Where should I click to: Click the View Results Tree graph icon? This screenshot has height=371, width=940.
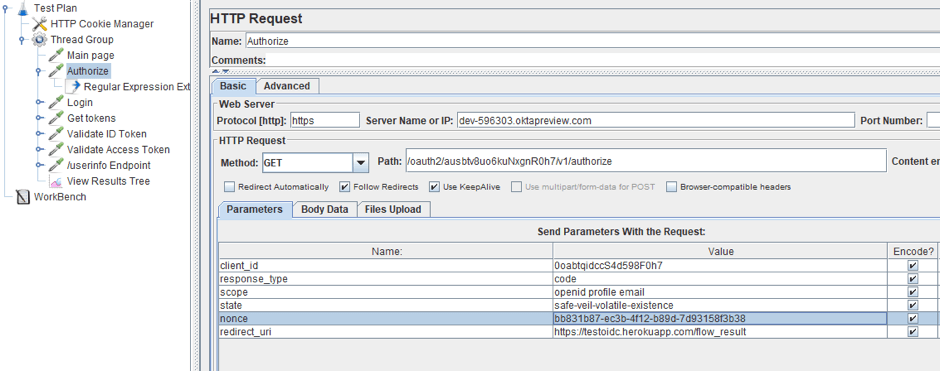click(x=56, y=181)
